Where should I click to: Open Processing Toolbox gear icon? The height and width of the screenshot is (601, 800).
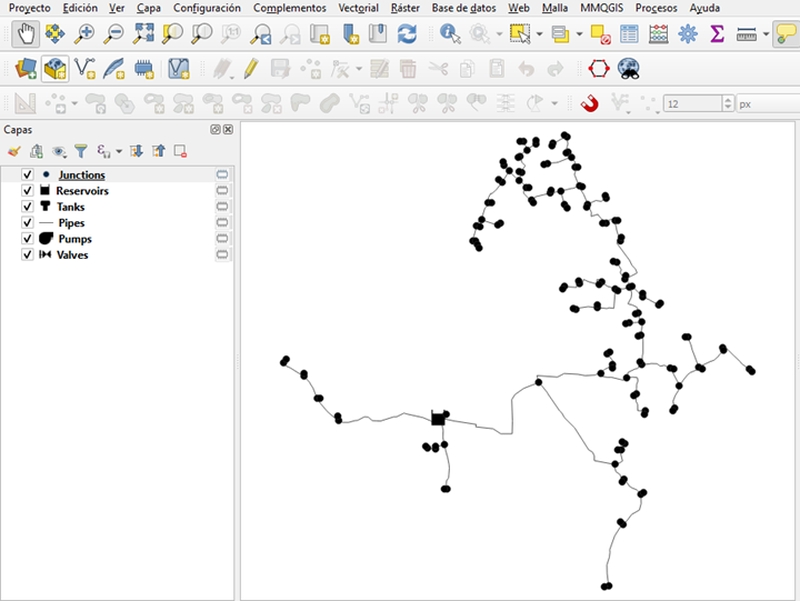[x=688, y=34]
